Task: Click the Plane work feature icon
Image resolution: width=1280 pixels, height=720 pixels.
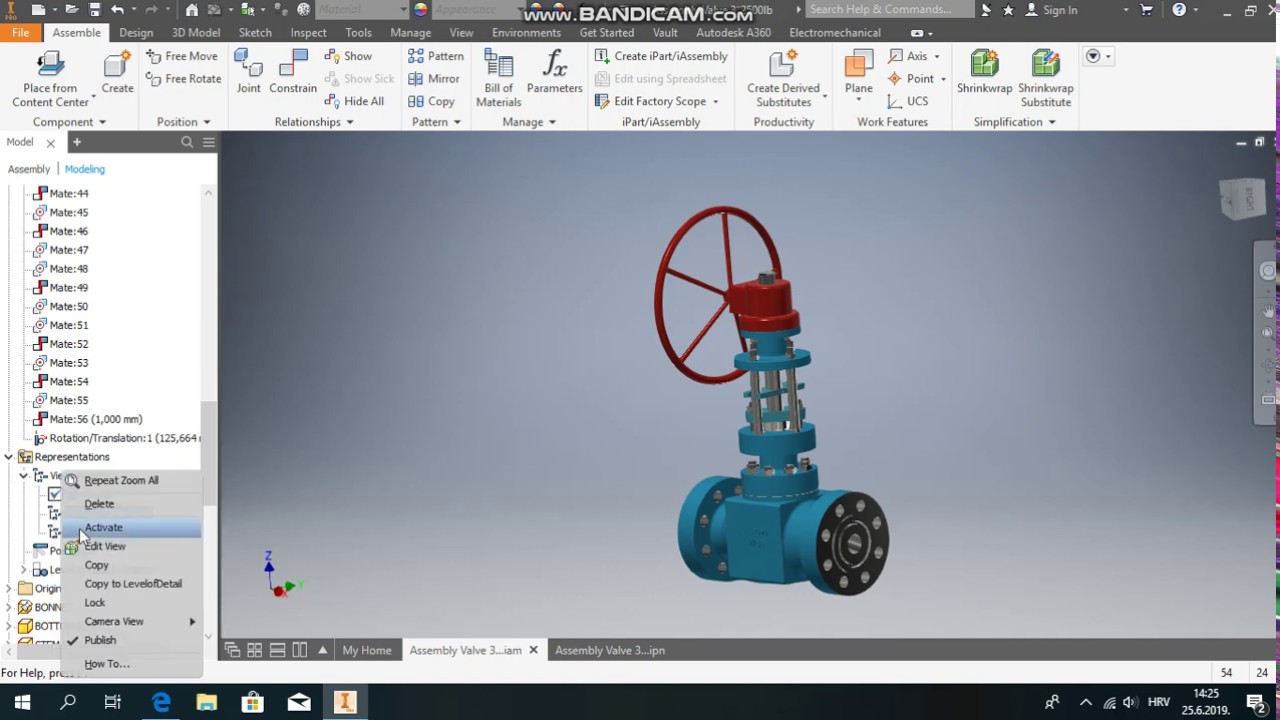Action: tap(858, 64)
